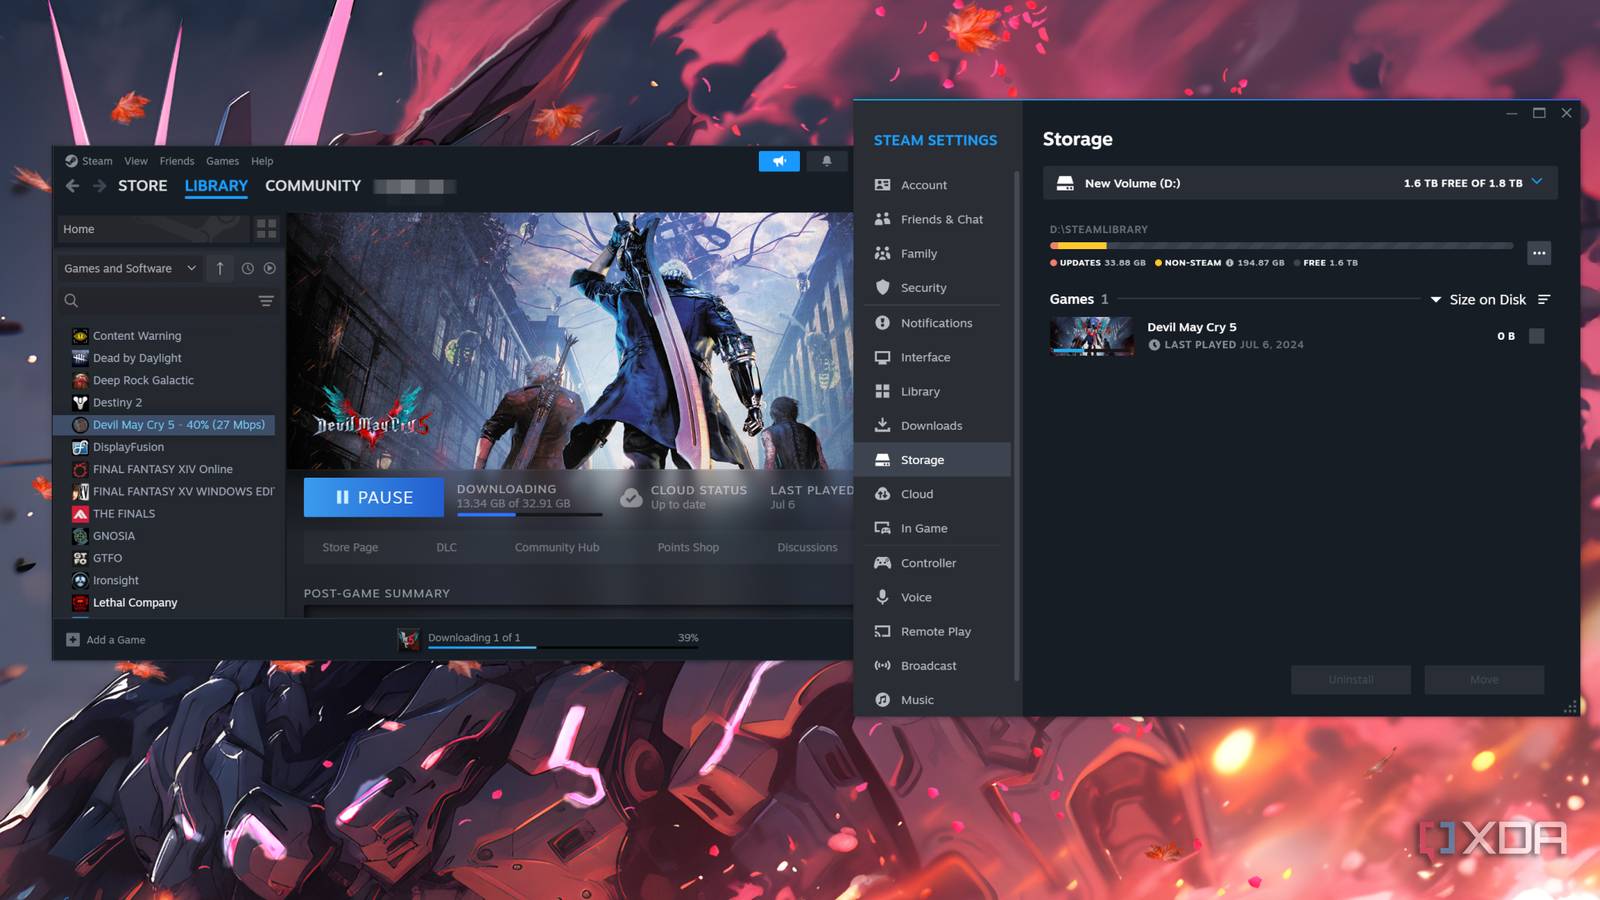Click the Interface monitor icon
The image size is (1600, 900).
882,357
